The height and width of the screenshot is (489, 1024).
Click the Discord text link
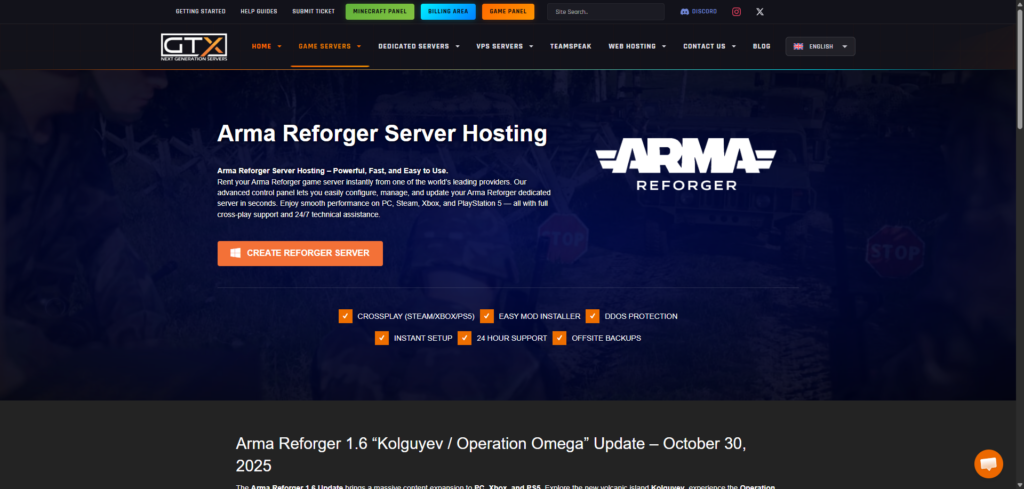point(705,12)
